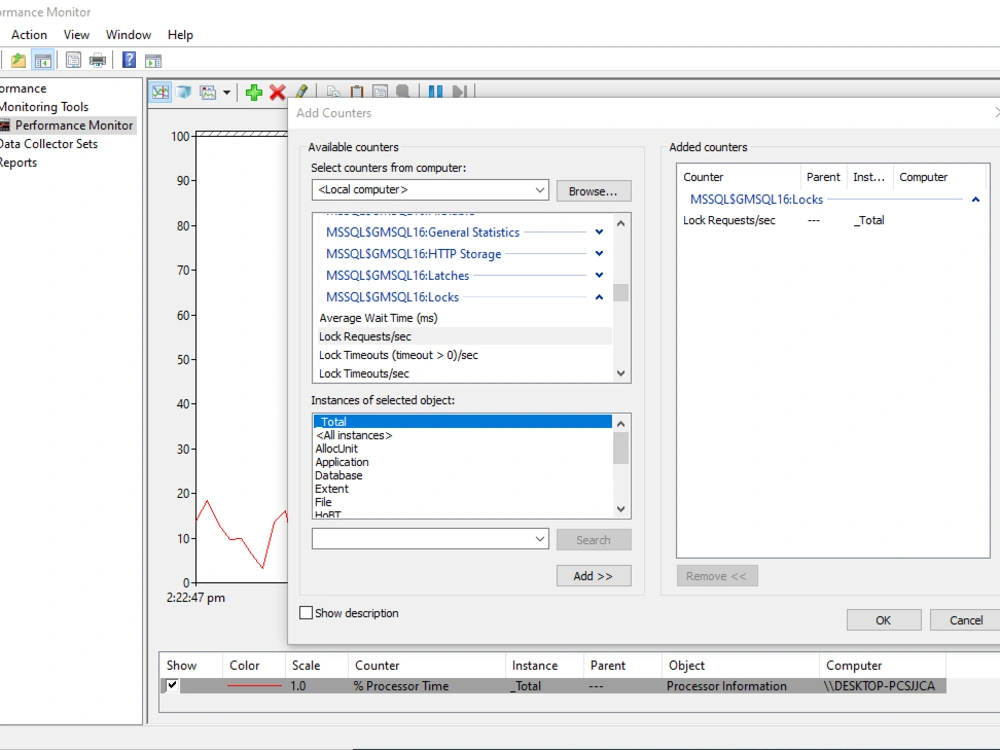
Task: Click the Properties sheet toolbar icon
Action: pos(73,61)
